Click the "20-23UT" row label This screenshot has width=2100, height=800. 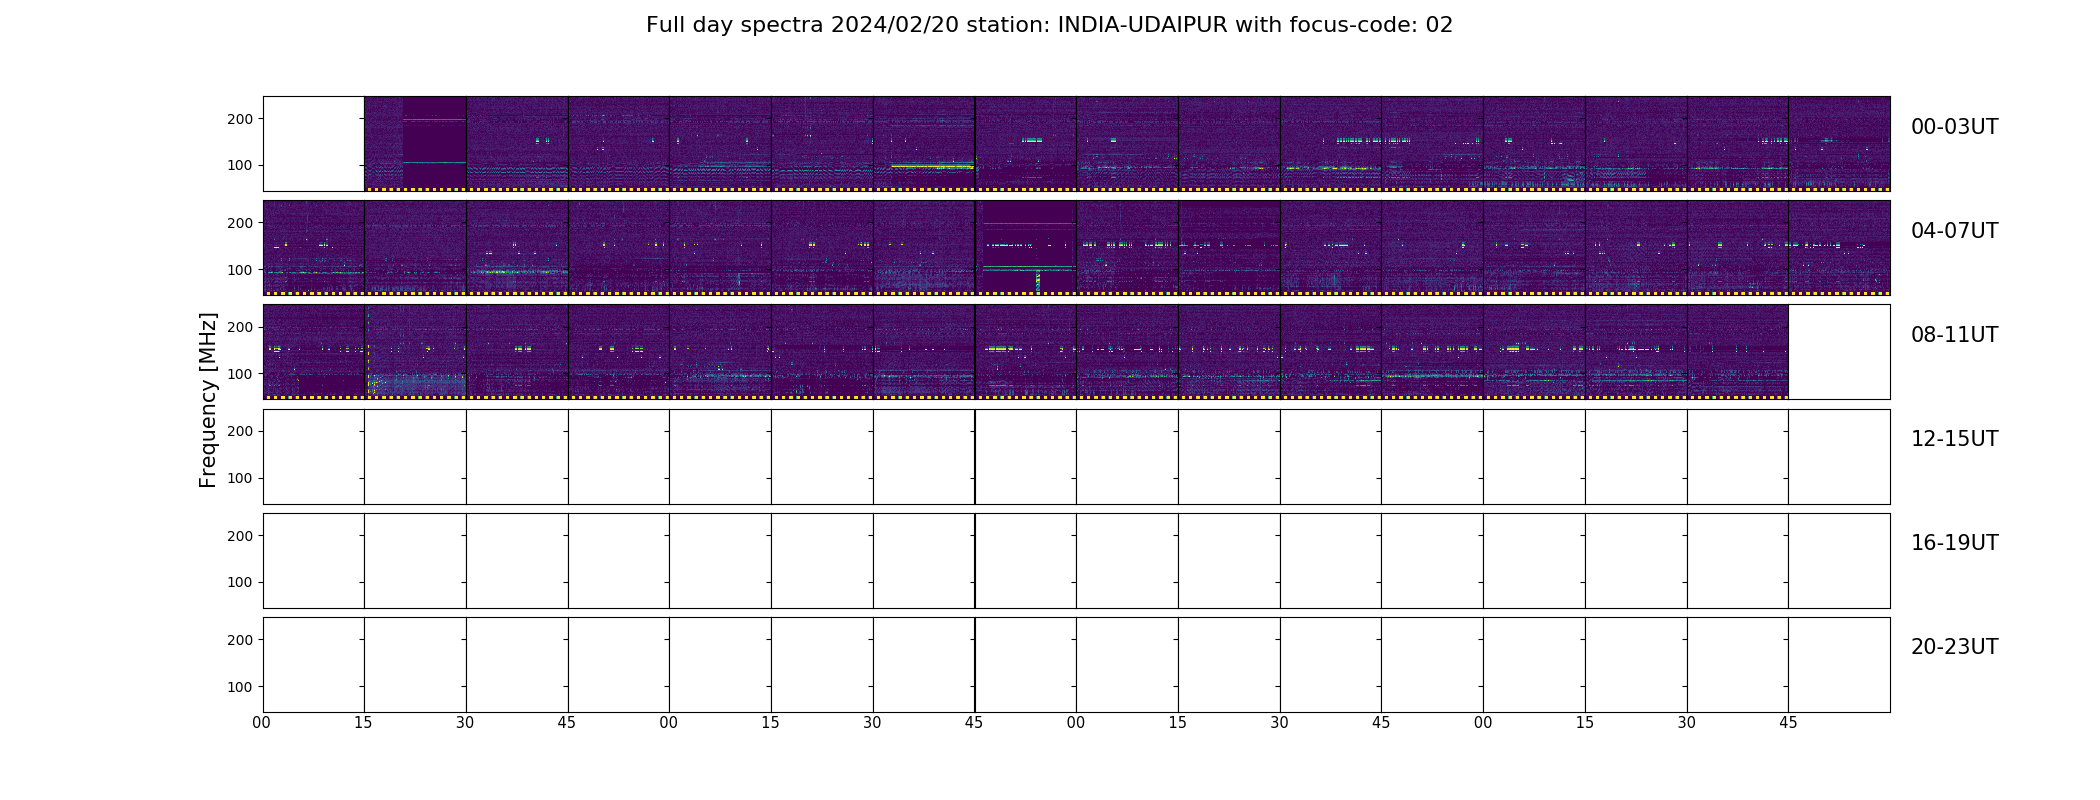coord(1954,647)
